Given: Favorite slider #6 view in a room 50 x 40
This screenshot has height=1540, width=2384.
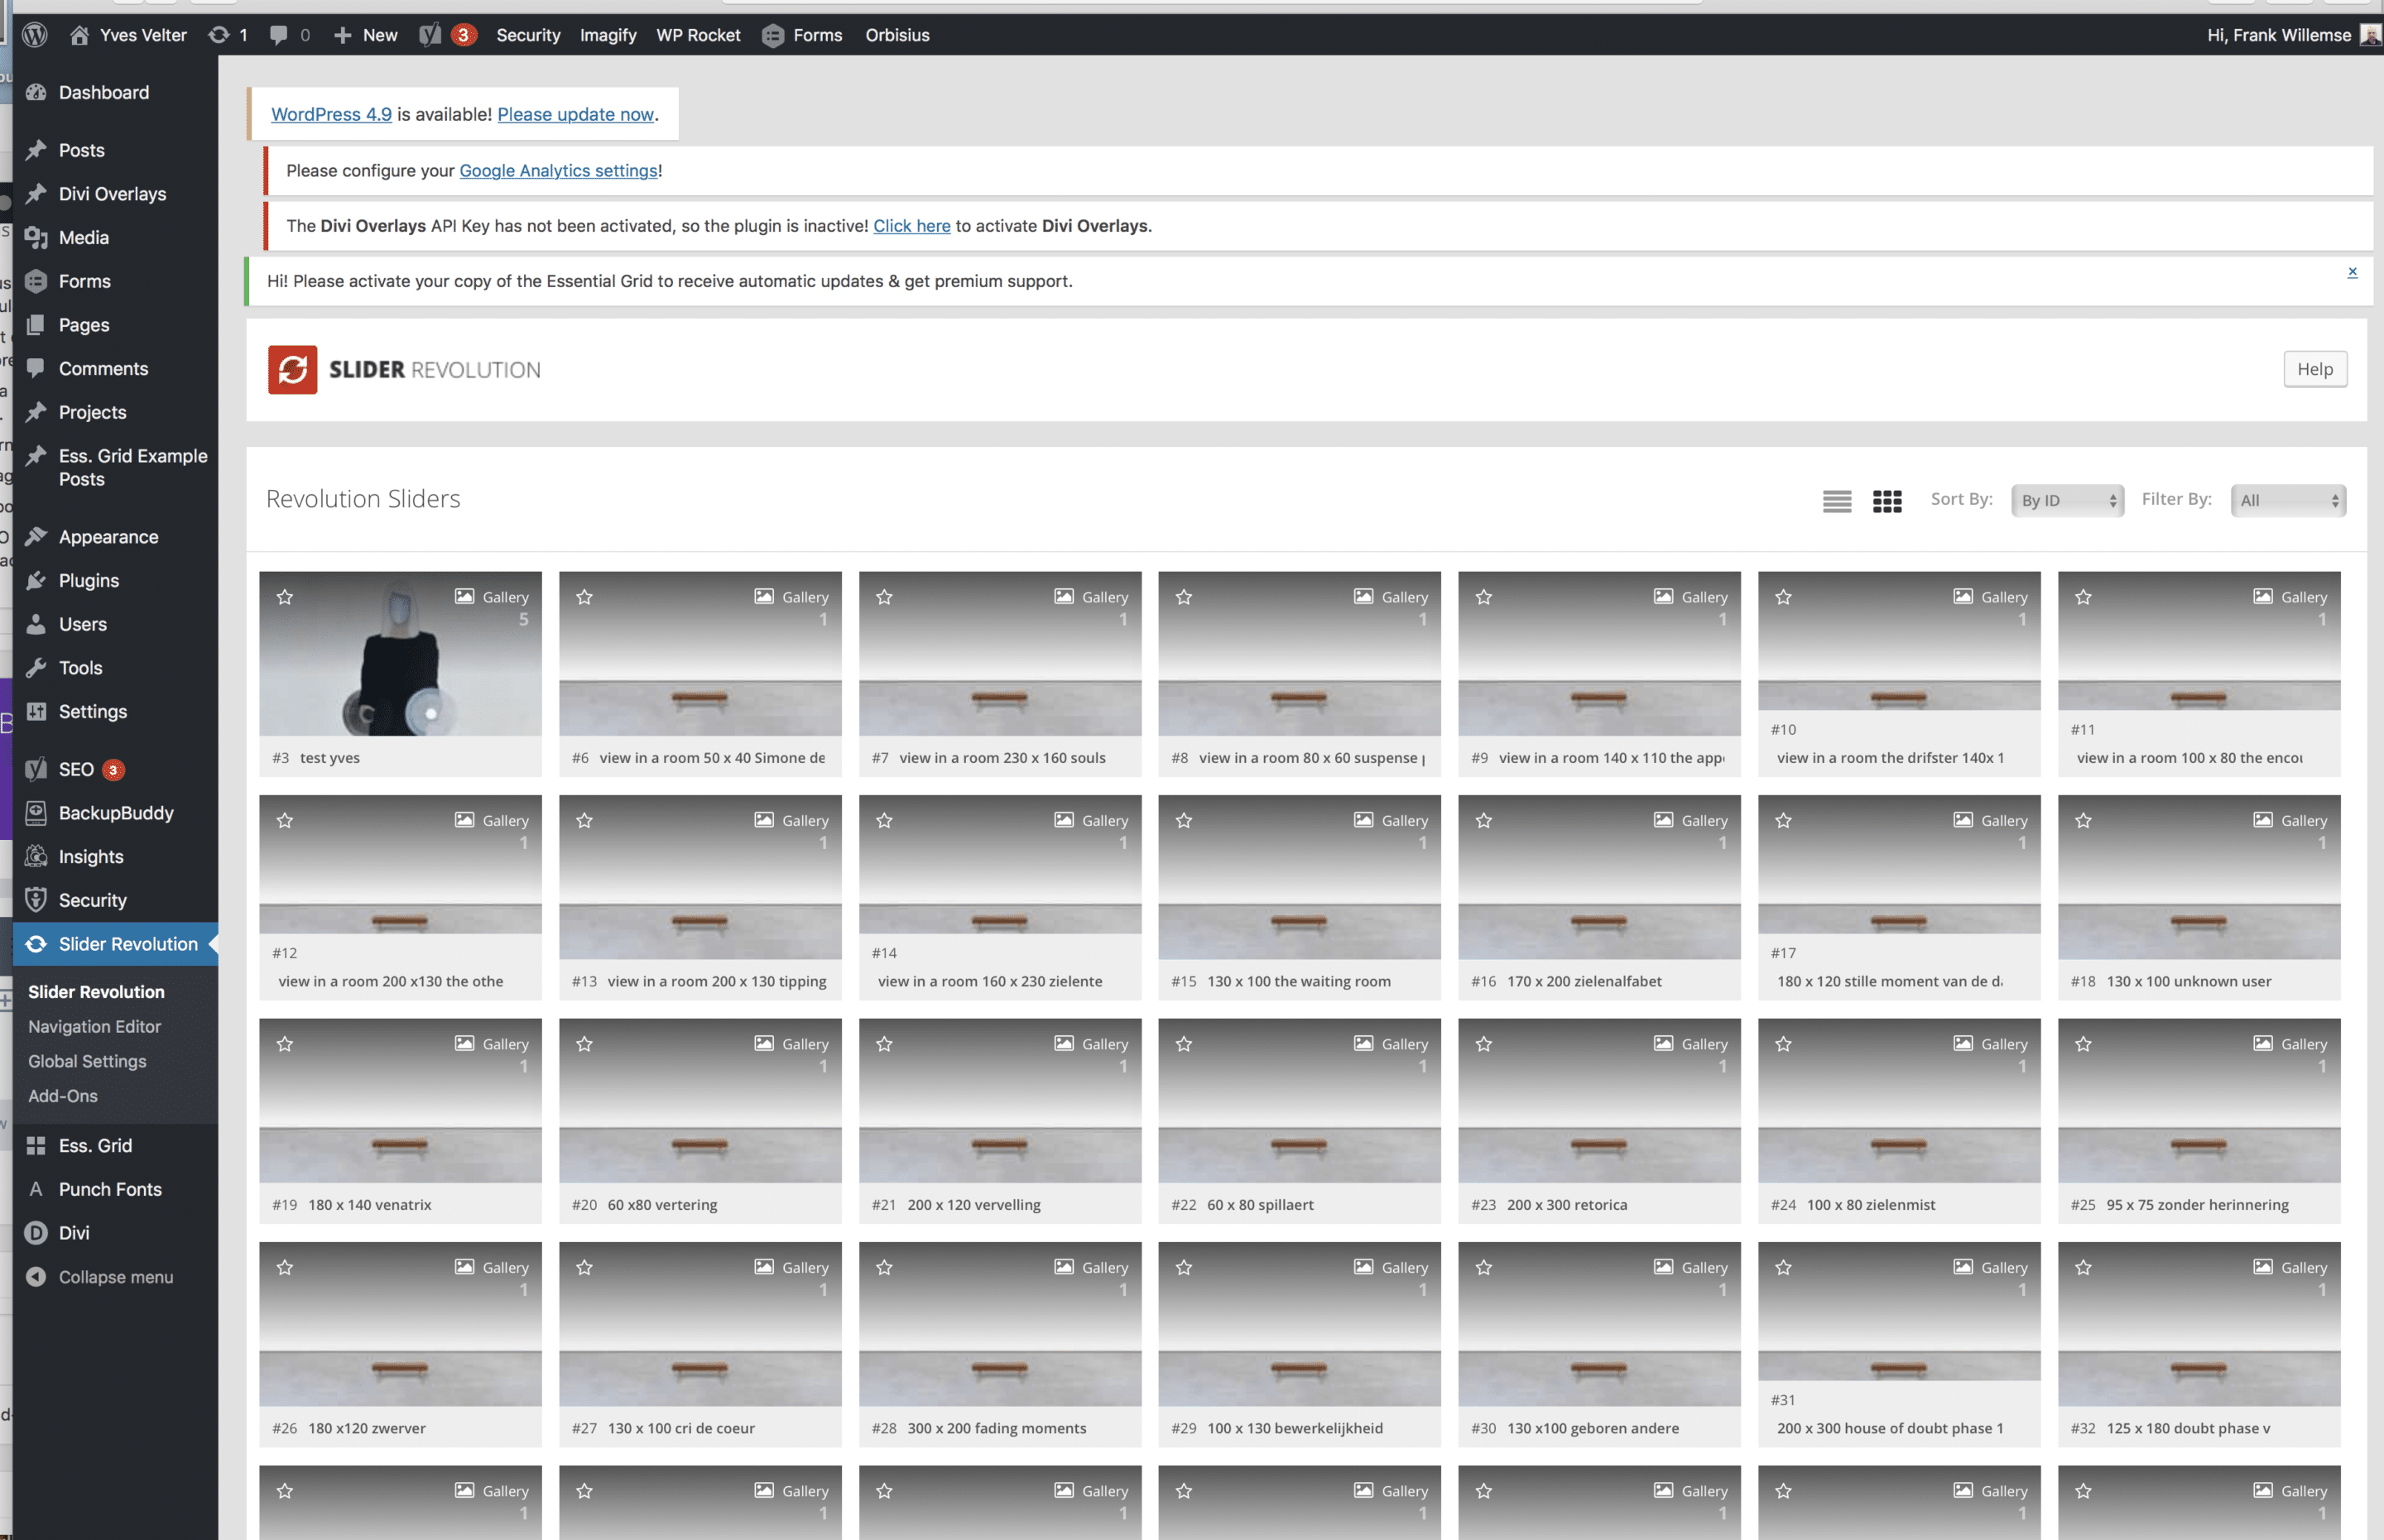Looking at the screenshot, I should pyautogui.click(x=585, y=597).
